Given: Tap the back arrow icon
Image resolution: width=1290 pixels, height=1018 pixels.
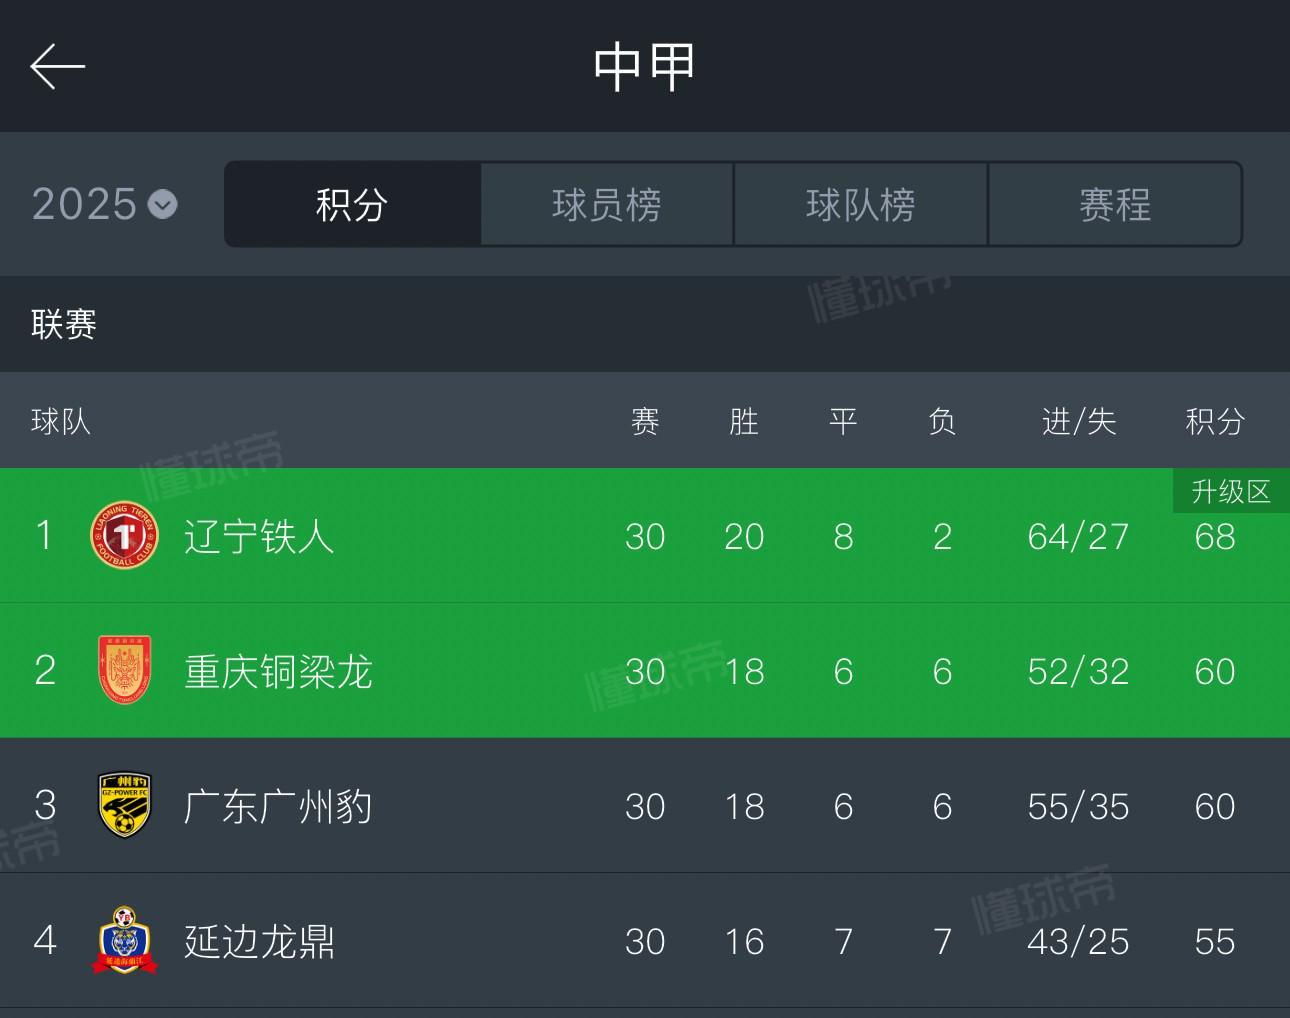Looking at the screenshot, I should 57,66.
